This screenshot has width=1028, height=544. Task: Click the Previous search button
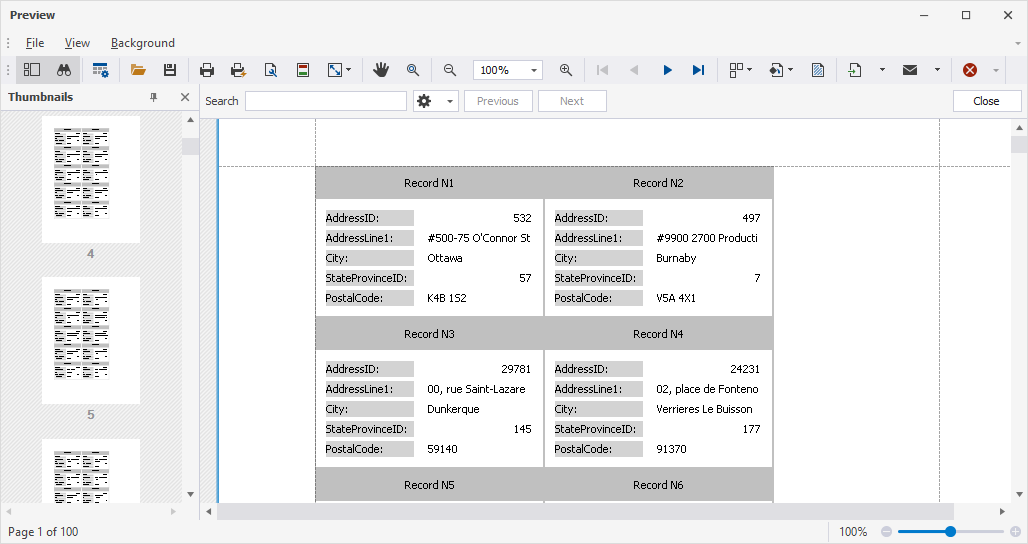(x=498, y=101)
